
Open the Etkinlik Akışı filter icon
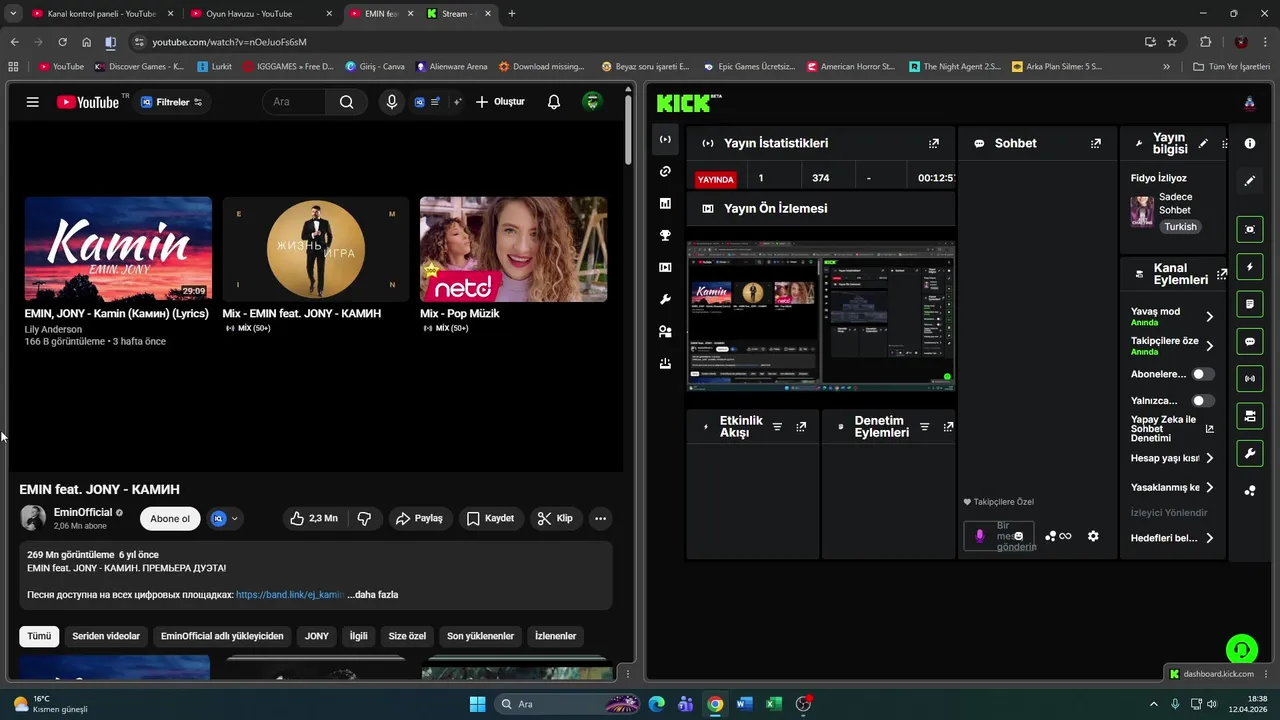click(777, 427)
